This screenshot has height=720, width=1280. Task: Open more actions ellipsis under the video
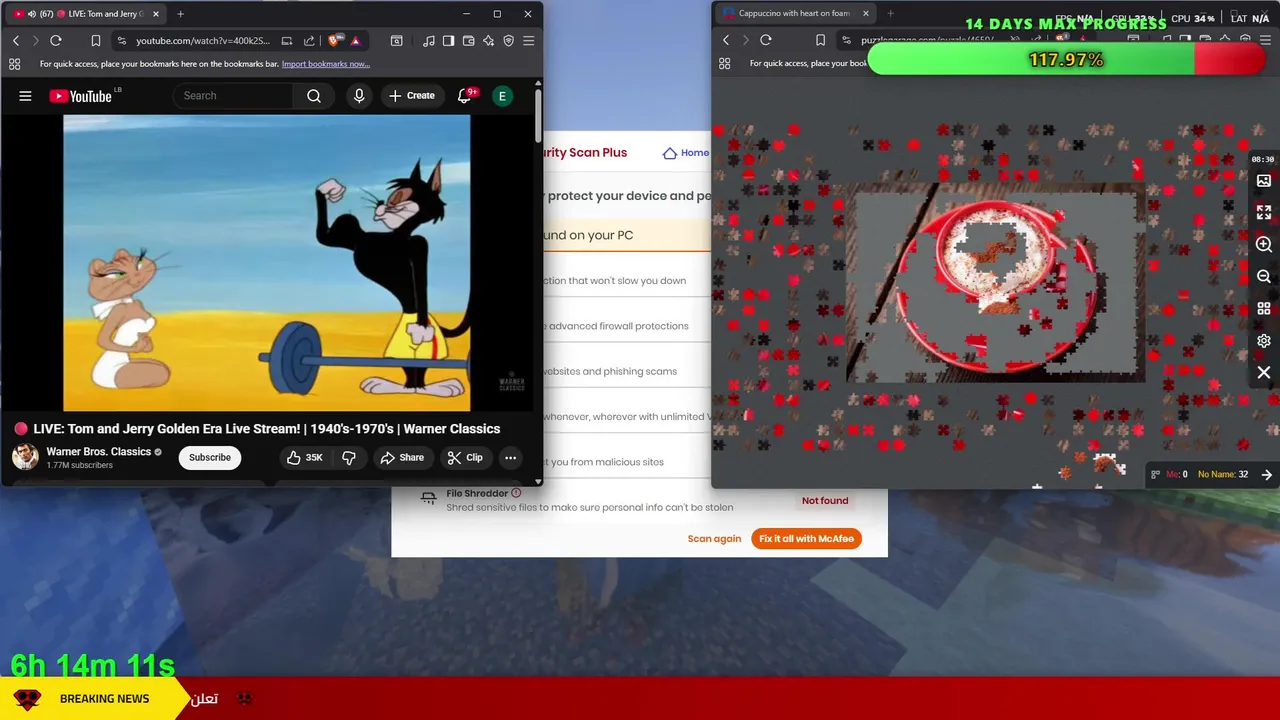coord(510,458)
